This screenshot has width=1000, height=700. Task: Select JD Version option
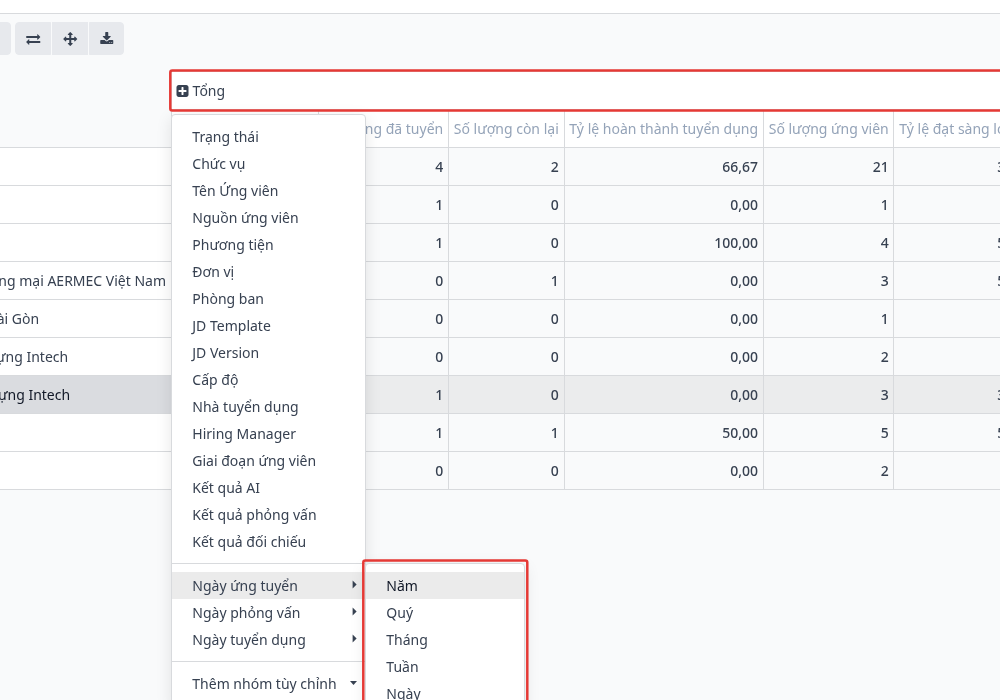pyautogui.click(x=268, y=353)
